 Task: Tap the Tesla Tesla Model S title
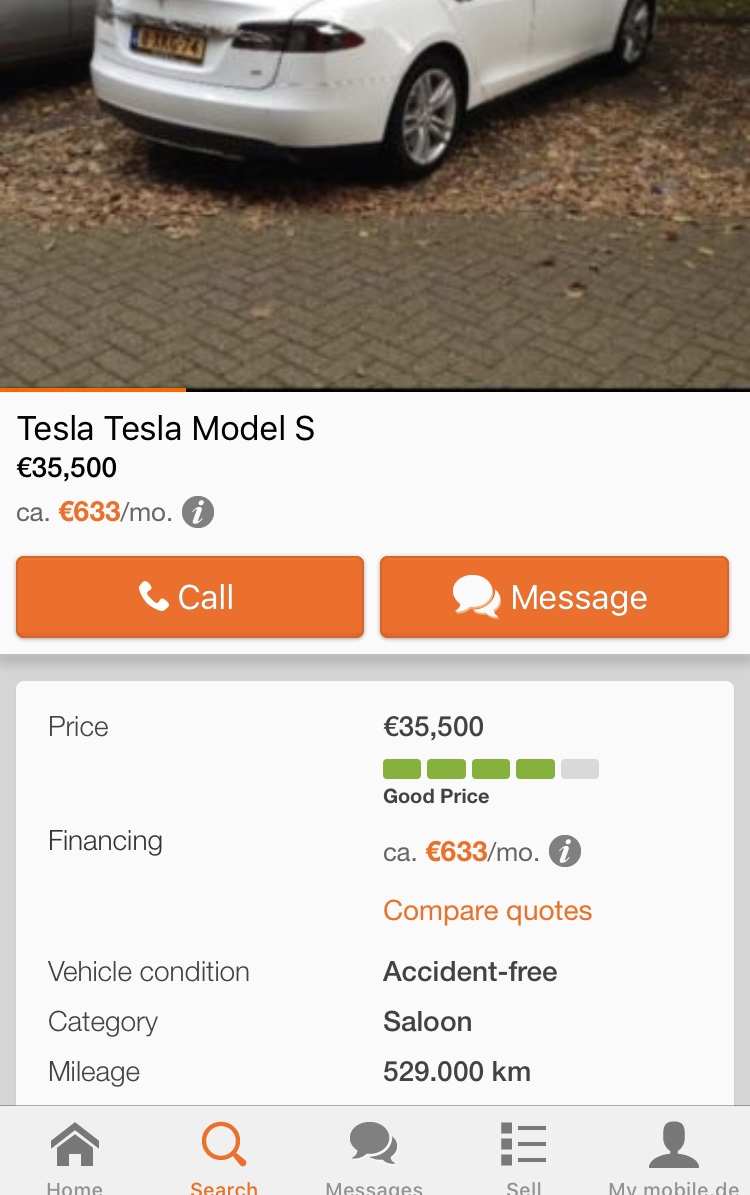[x=166, y=429]
